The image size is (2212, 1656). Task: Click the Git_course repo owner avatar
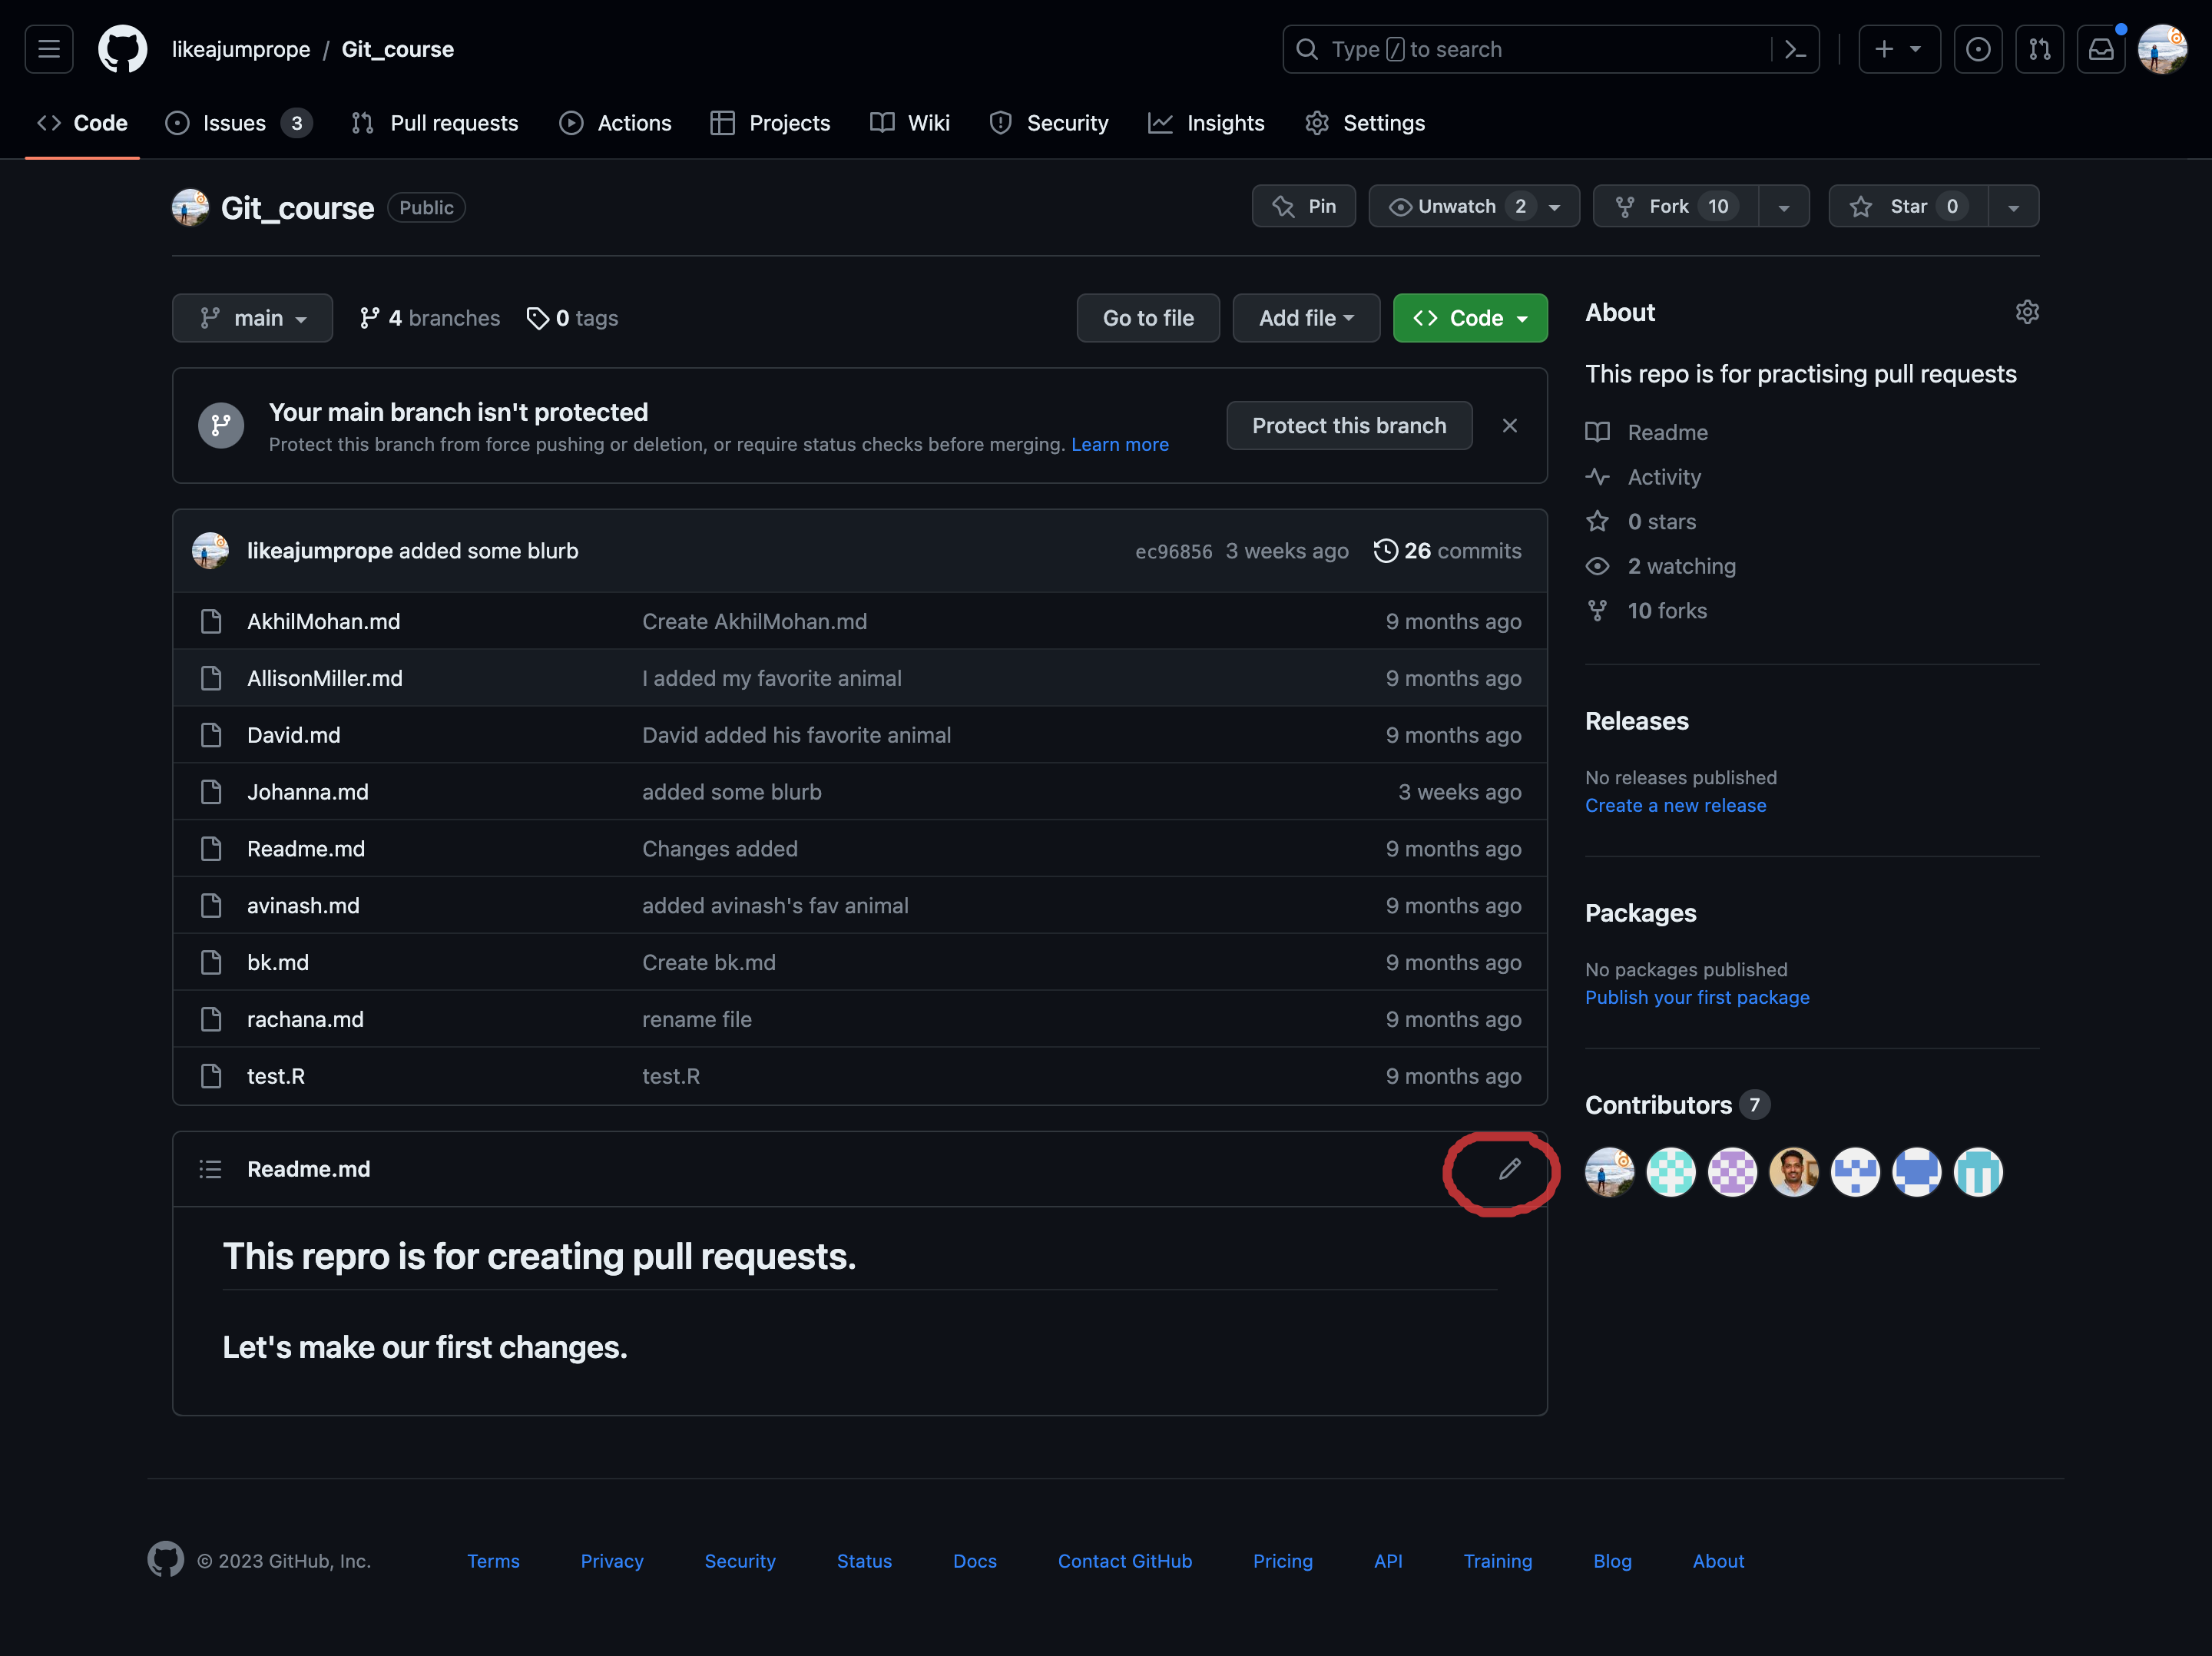(x=190, y=207)
